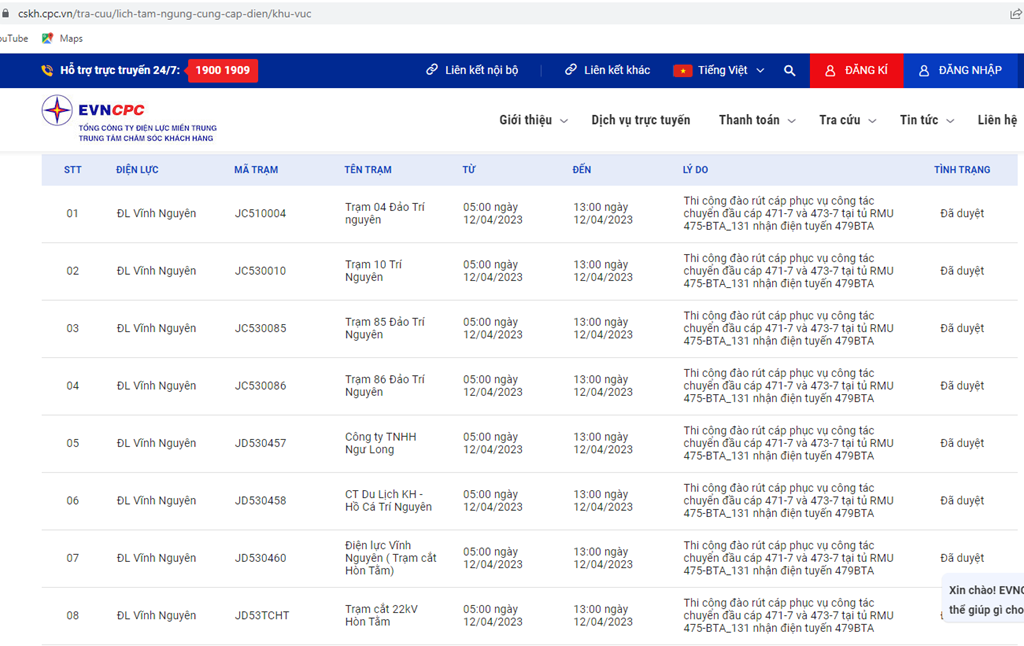Expand the Giới thiệu menu

533,120
